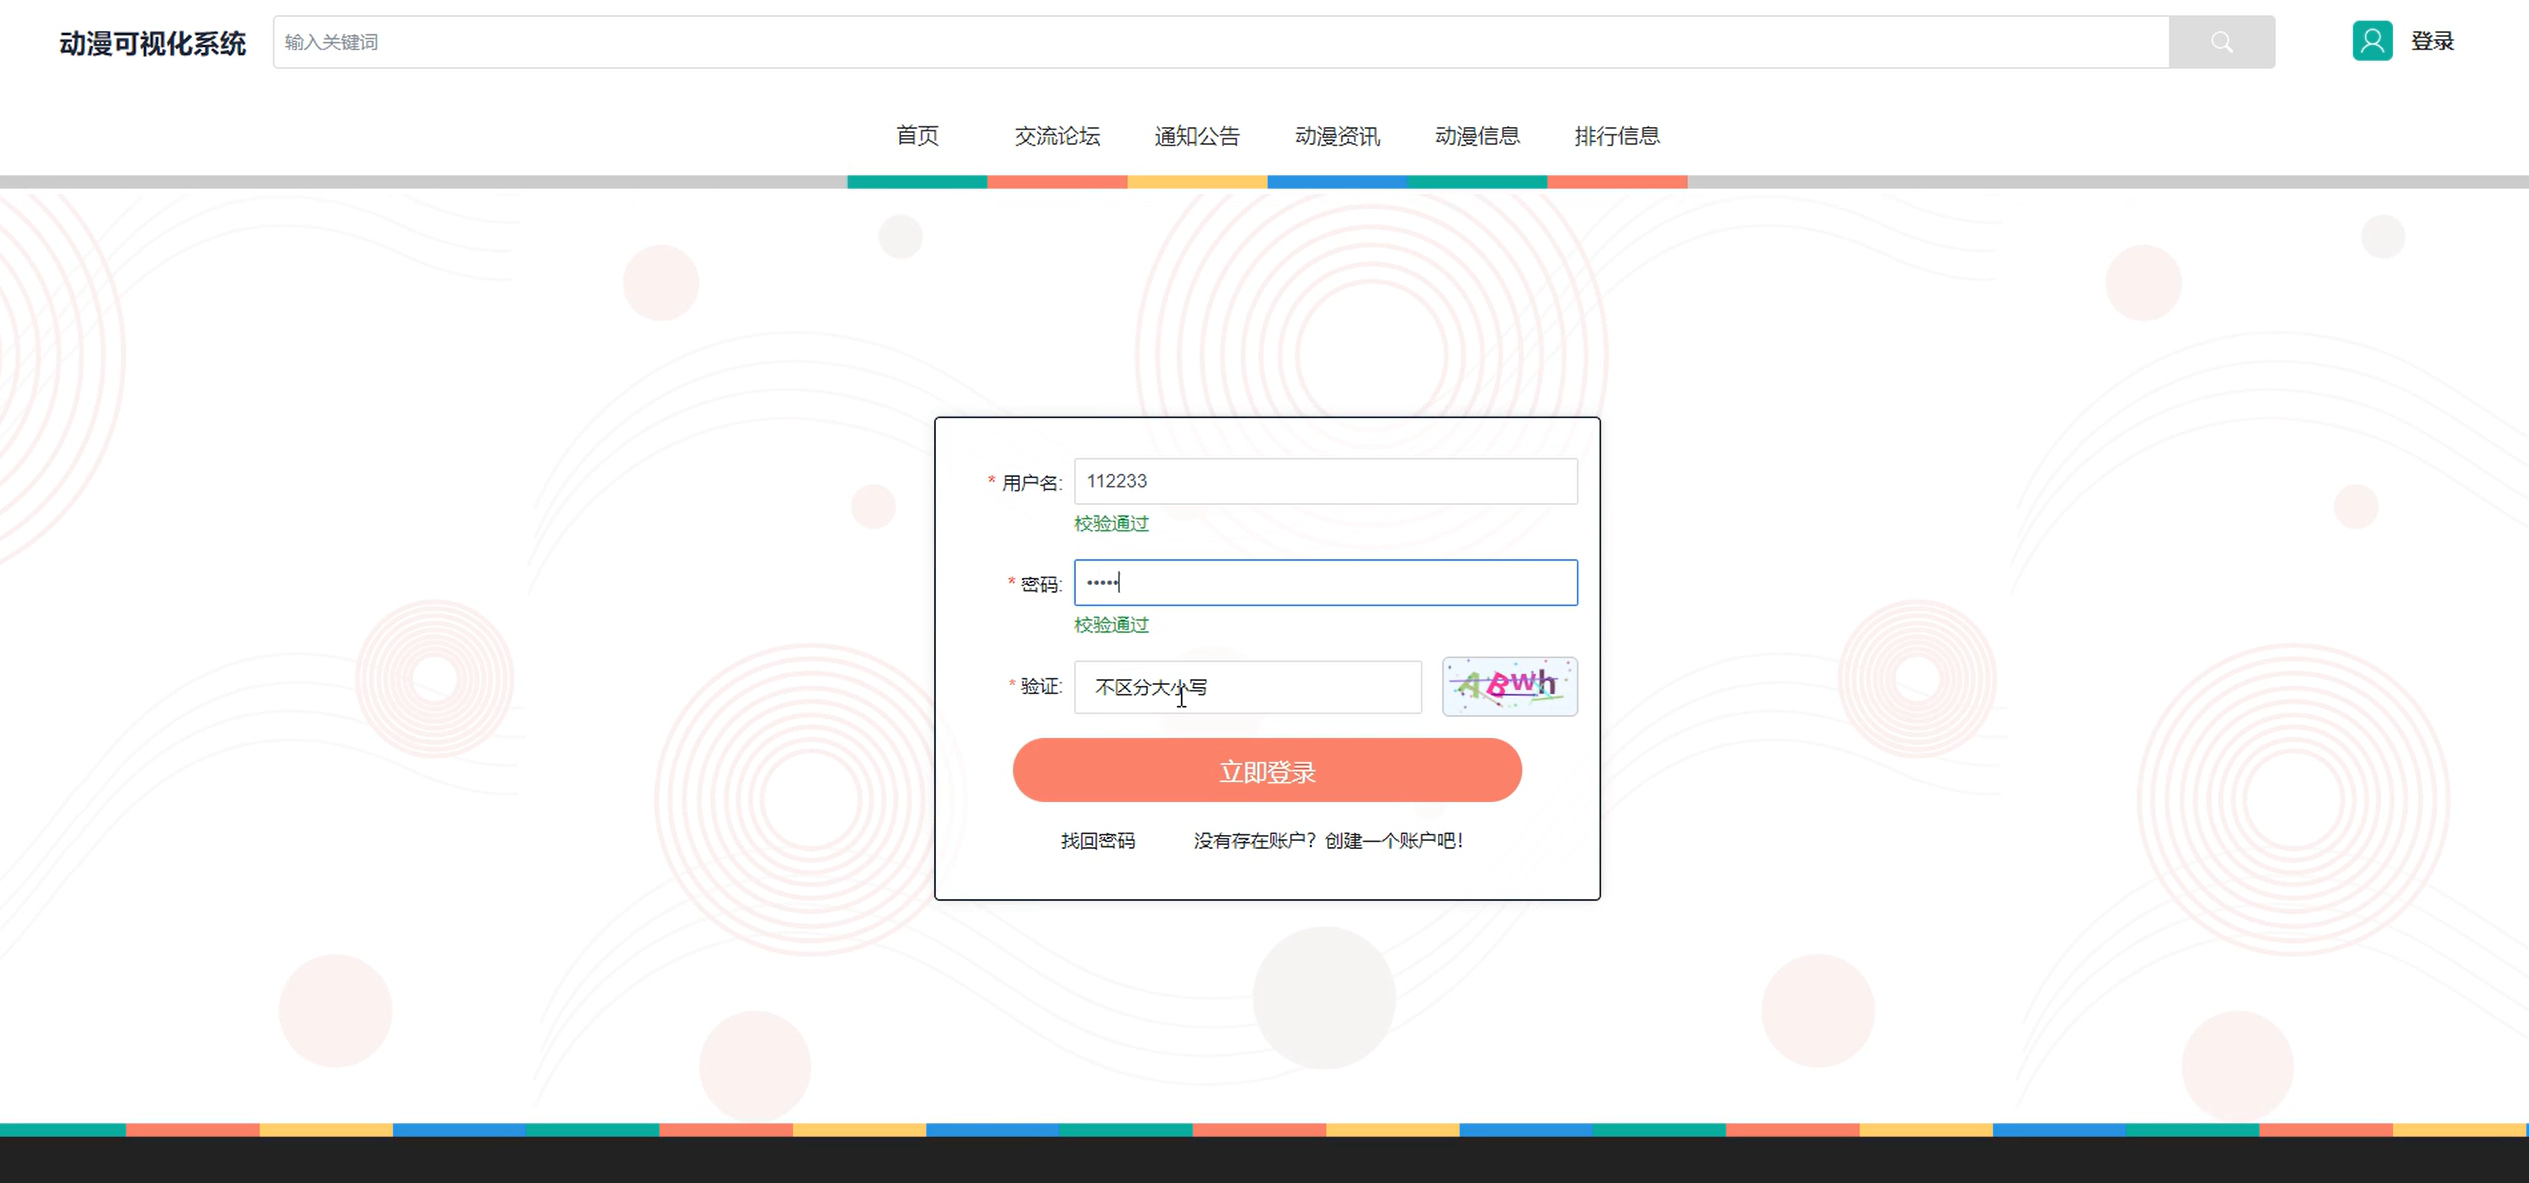Screen dimensions: 2529x1183
Task: Click the keyword search input box
Action: point(1220,42)
